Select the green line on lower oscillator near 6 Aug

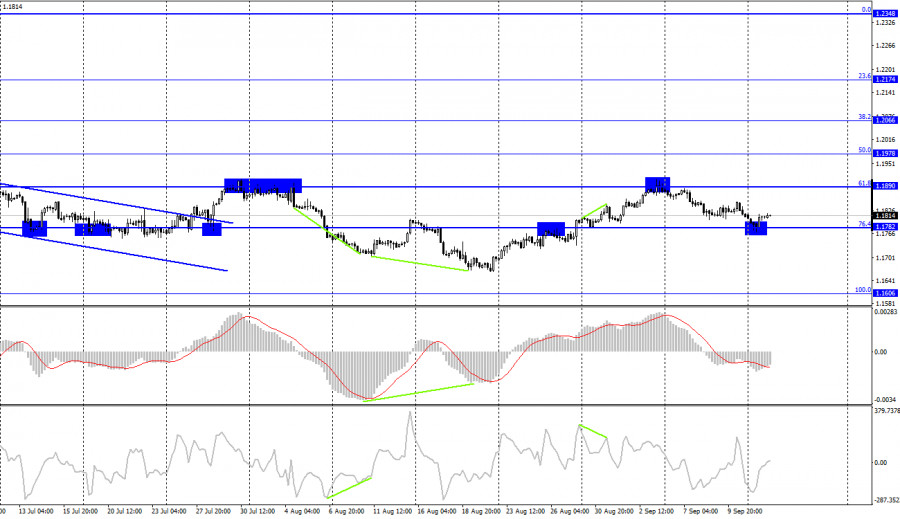(348, 487)
